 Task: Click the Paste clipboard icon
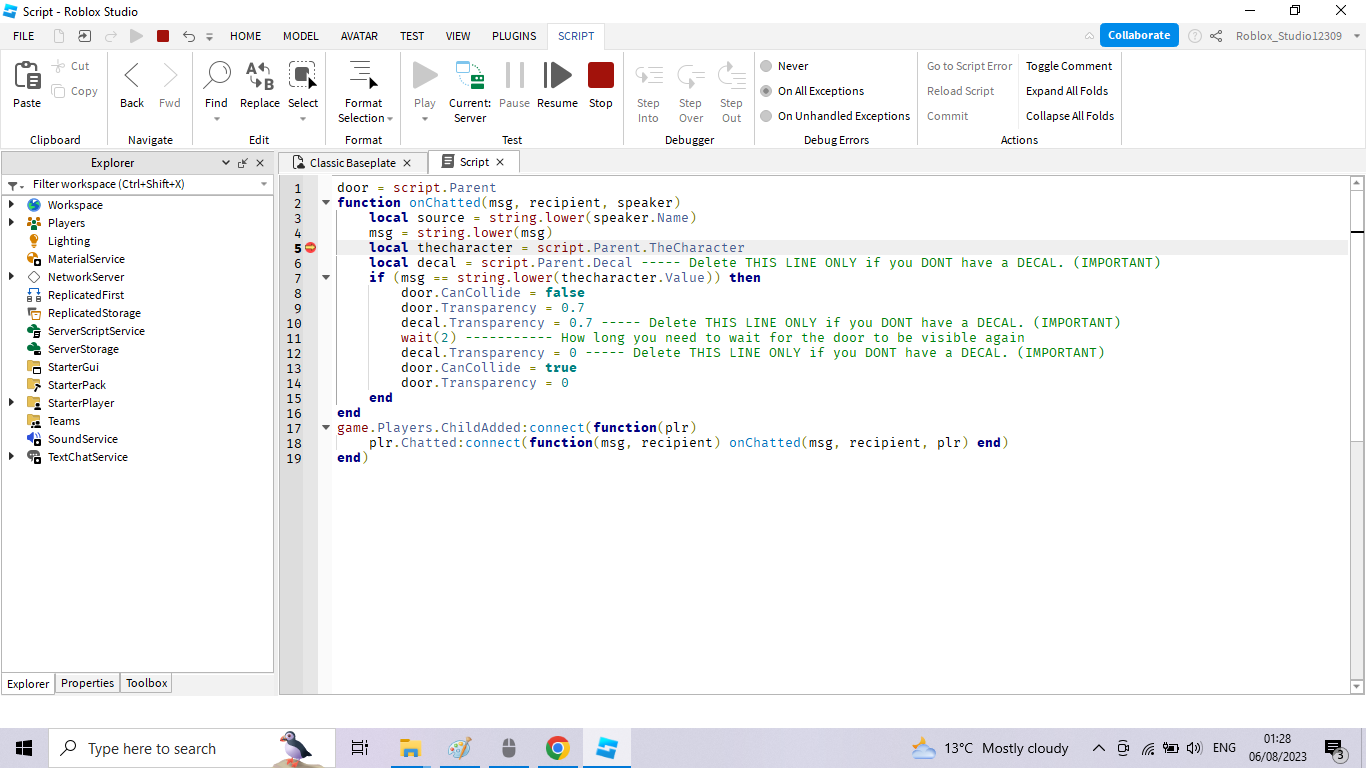[x=27, y=75]
